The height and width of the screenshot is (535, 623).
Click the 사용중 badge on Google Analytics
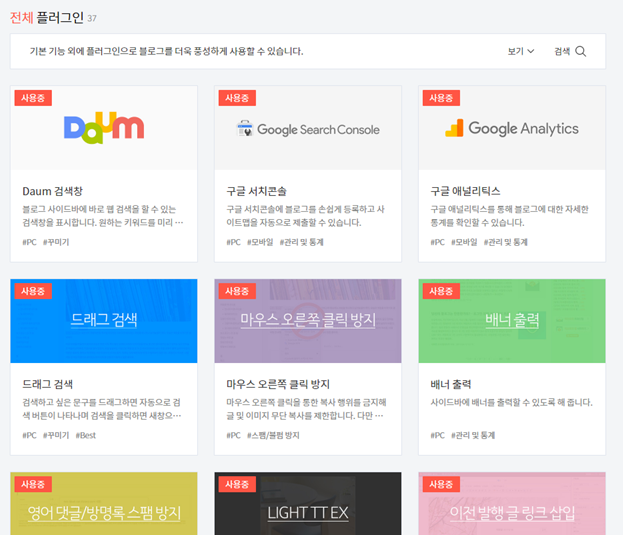(441, 98)
